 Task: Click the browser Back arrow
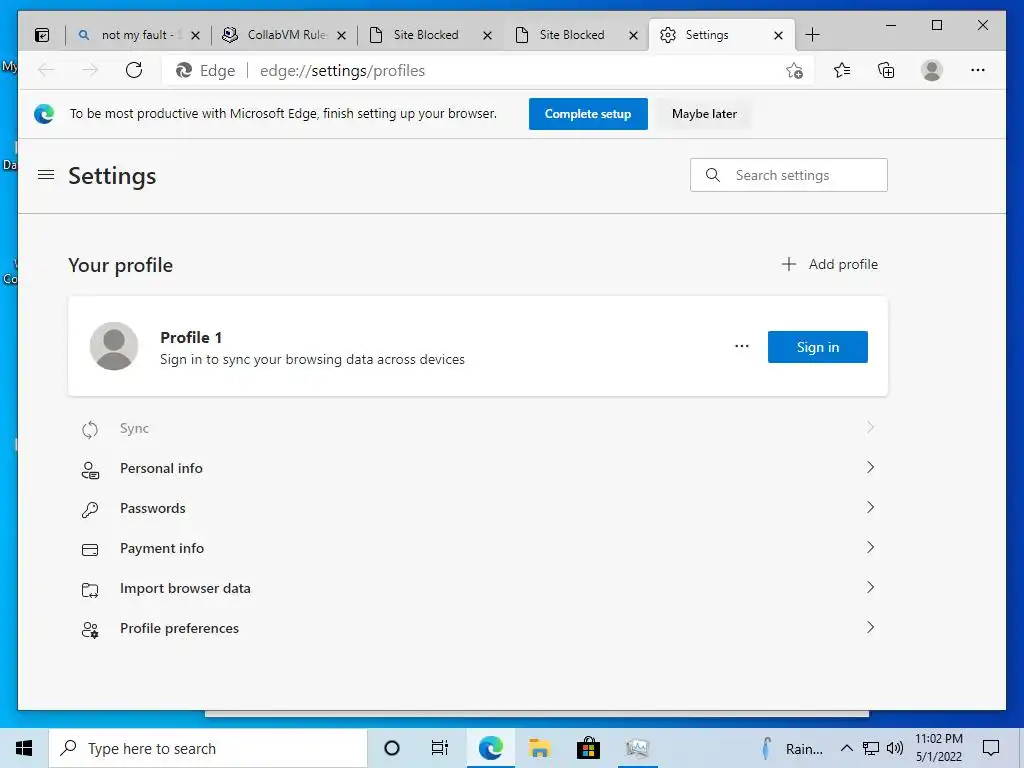click(46, 71)
